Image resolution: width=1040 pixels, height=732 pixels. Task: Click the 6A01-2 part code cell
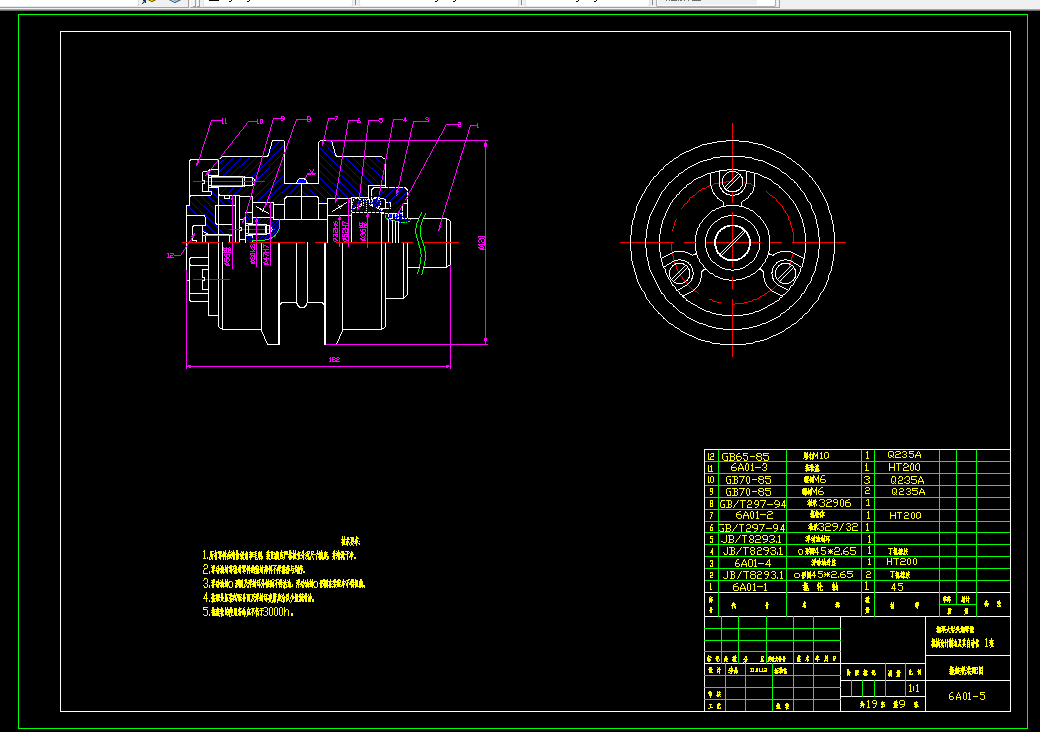coord(754,515)
